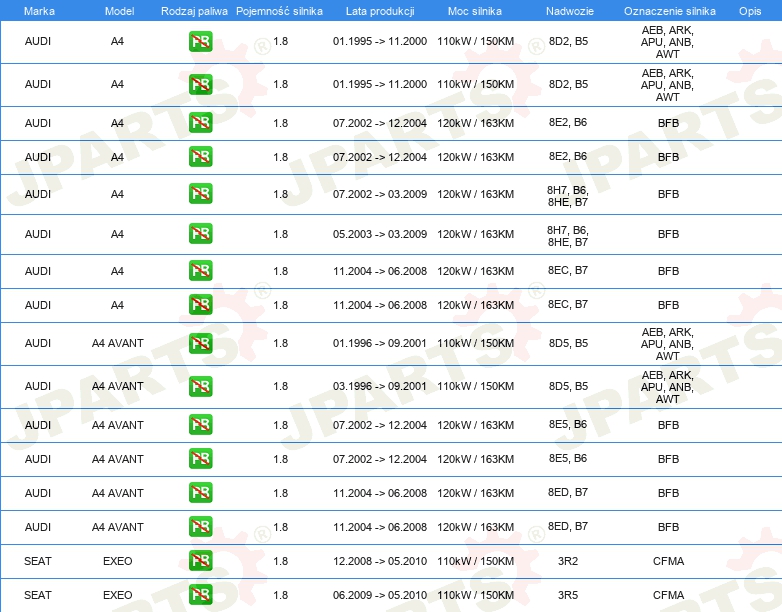782x612 pixels.
Task: Select the date cell '01.1996 -> 09.2001'
Action: tap(380, 343)
